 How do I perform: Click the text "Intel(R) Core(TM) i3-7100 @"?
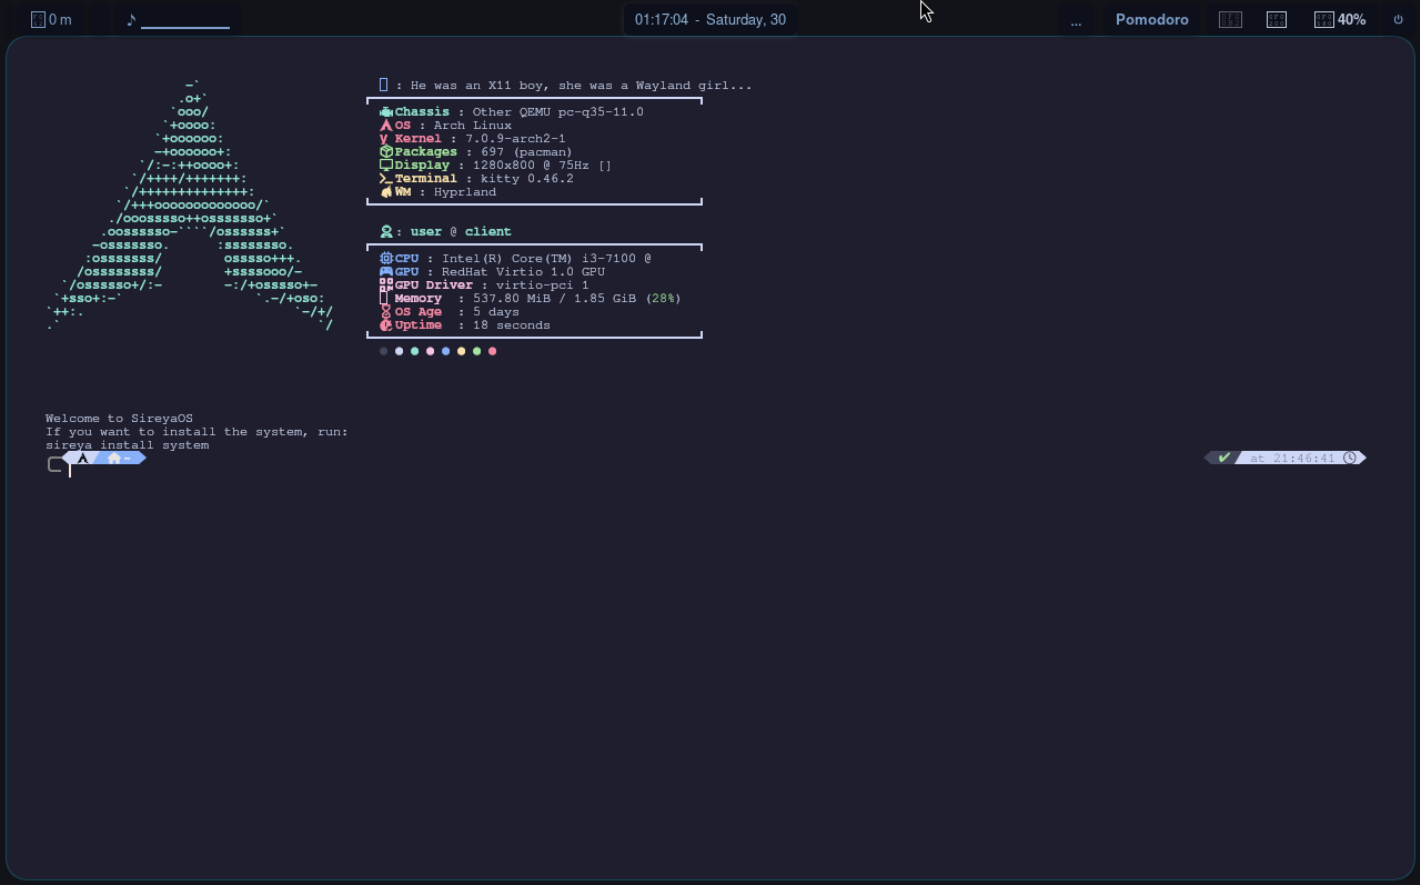547,258
